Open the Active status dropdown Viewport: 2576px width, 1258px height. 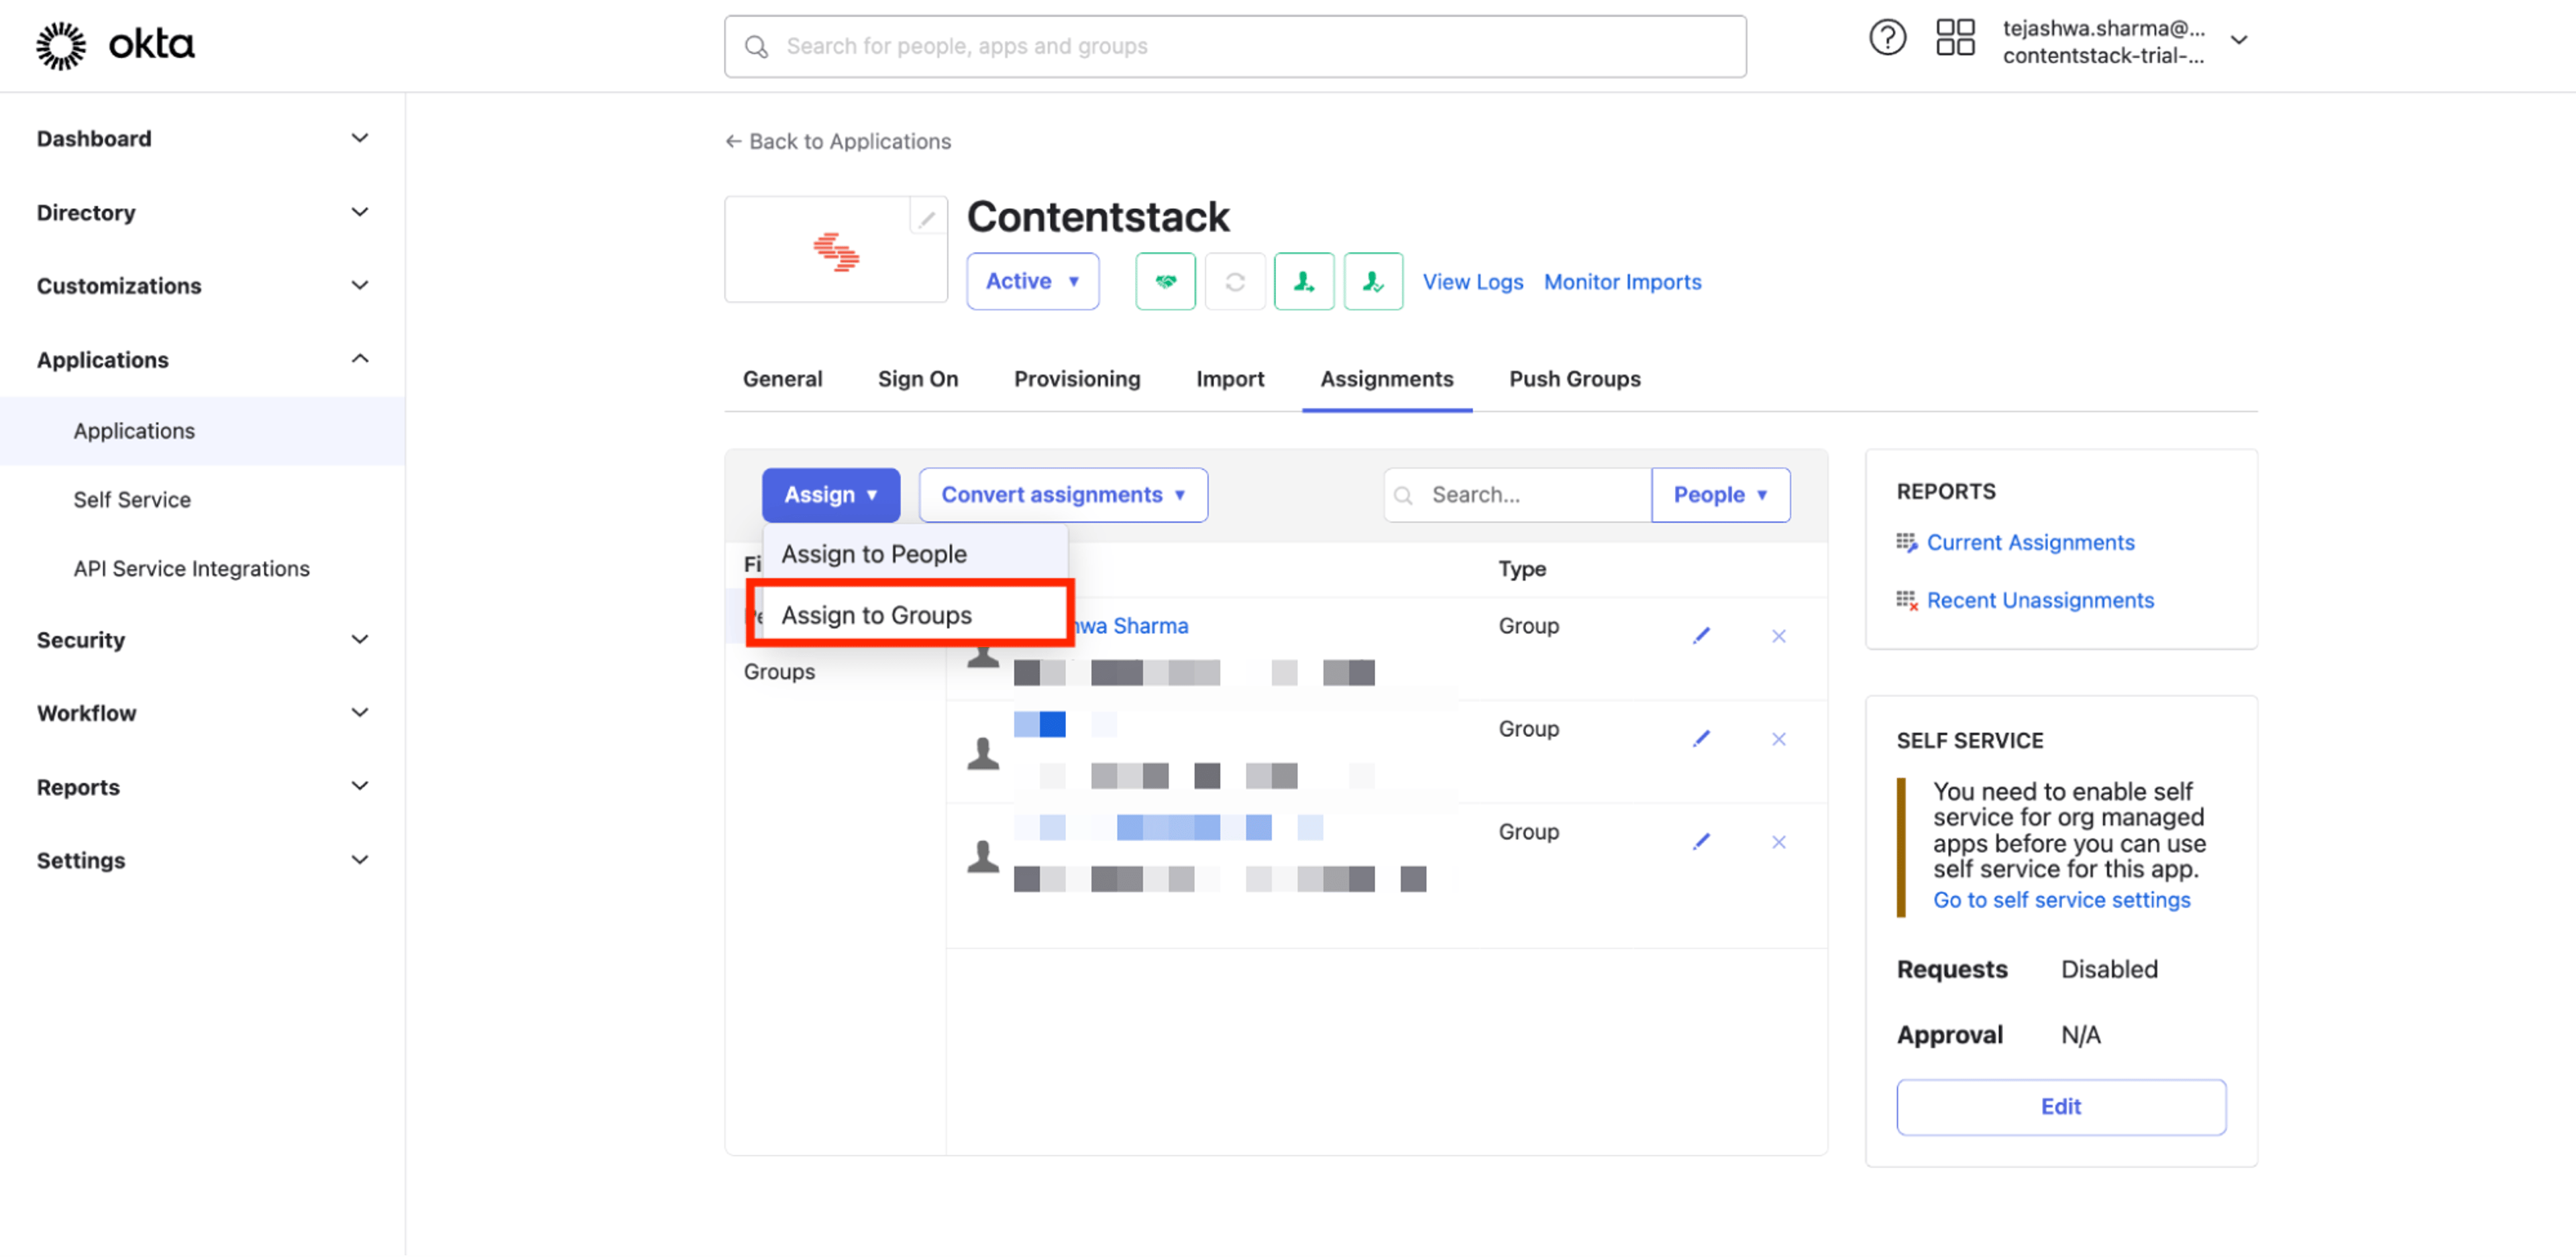[x=1032, y=282]
